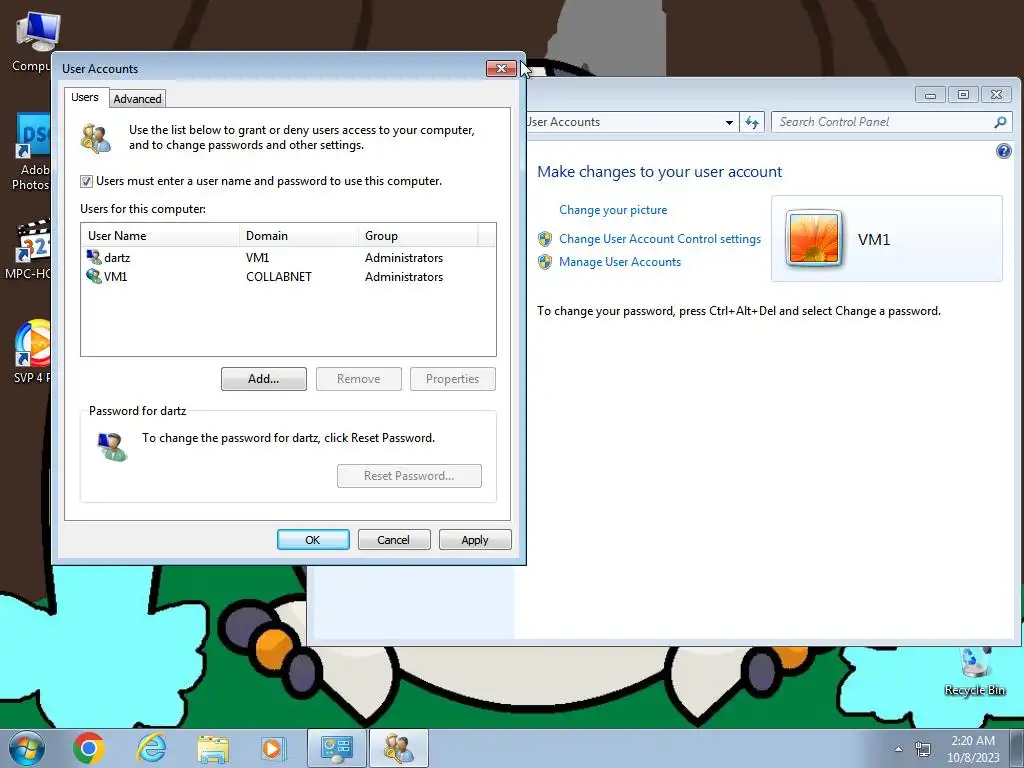Switch to the Advanced tab

(x=137, y=99)
